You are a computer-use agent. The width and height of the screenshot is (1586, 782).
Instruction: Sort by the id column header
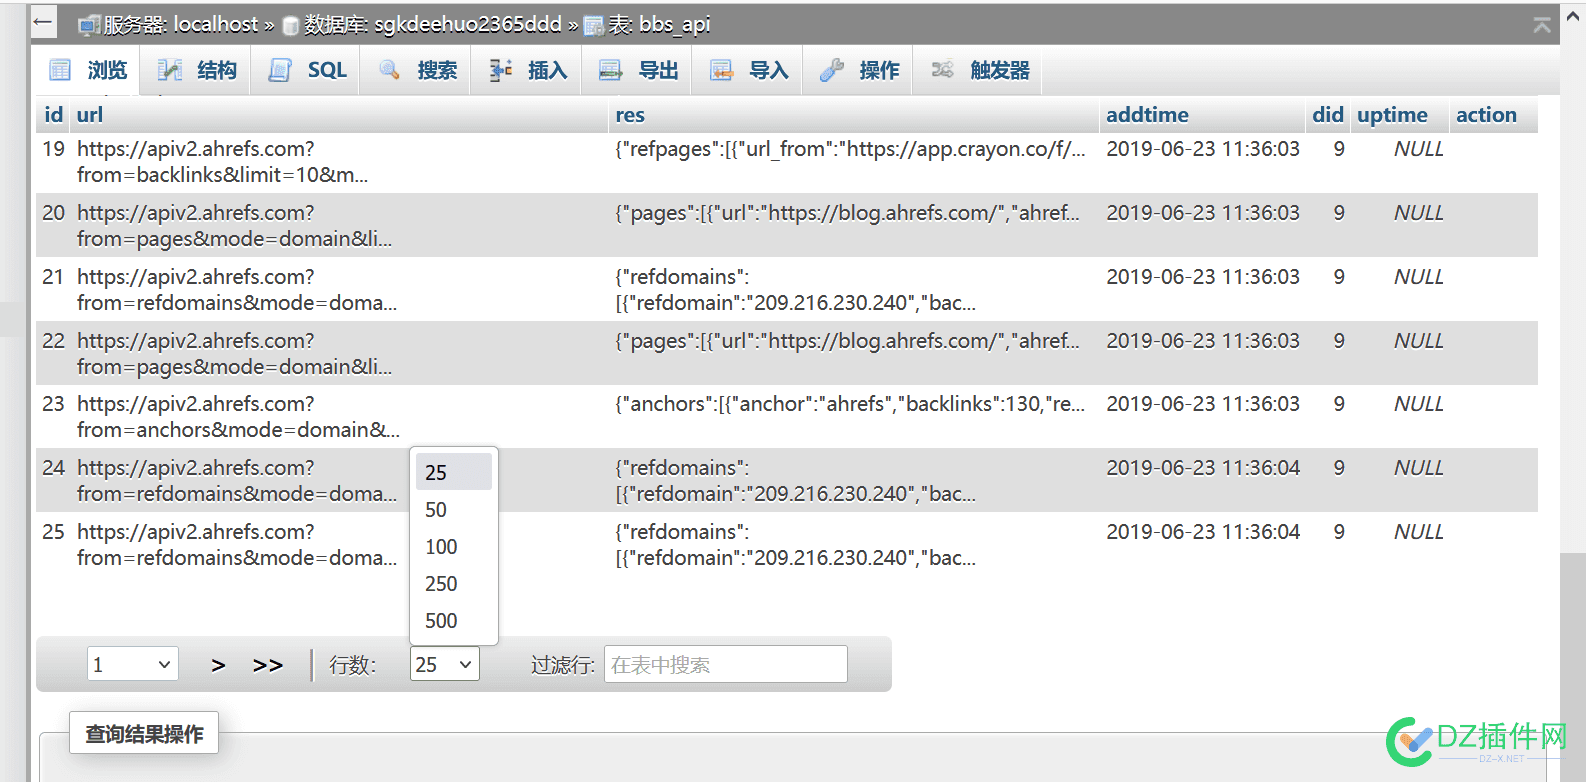click(54, 115)
